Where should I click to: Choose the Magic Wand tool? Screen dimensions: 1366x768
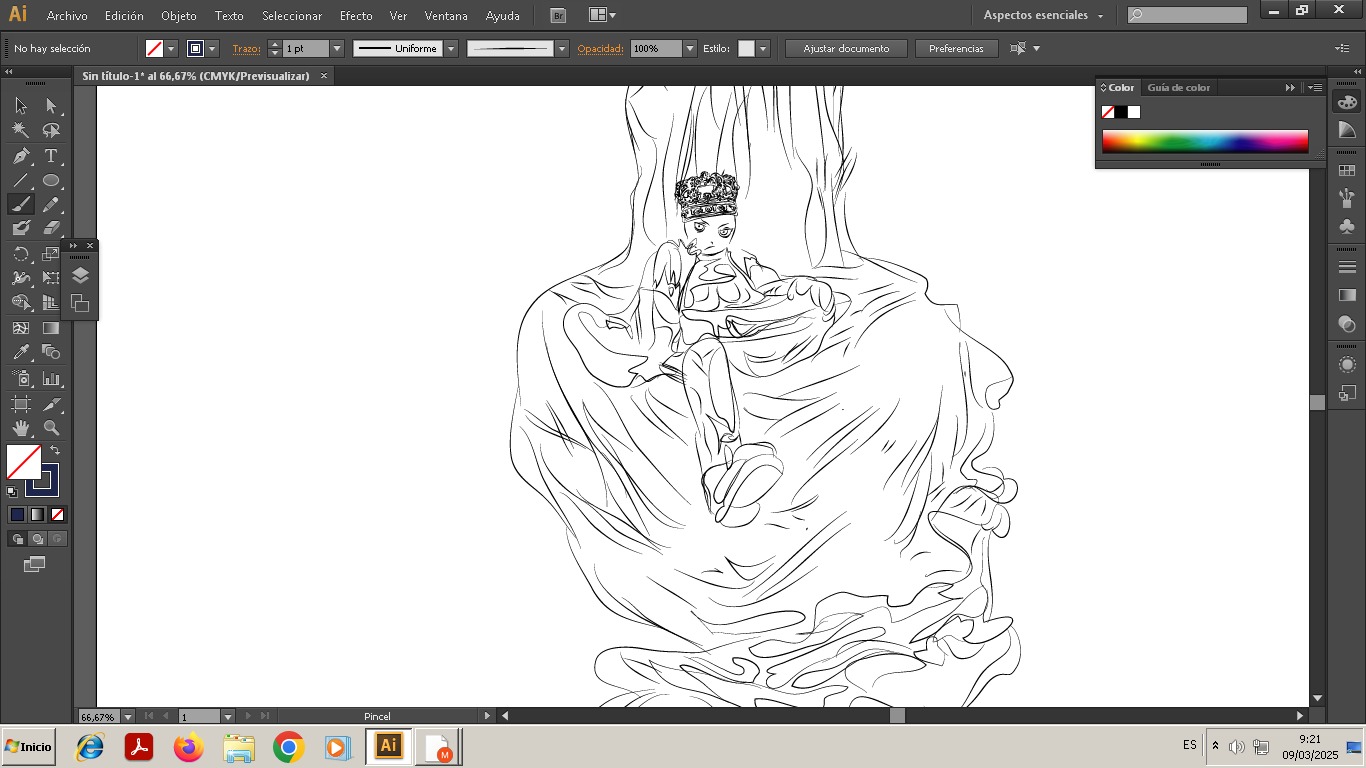click(21, 130)
